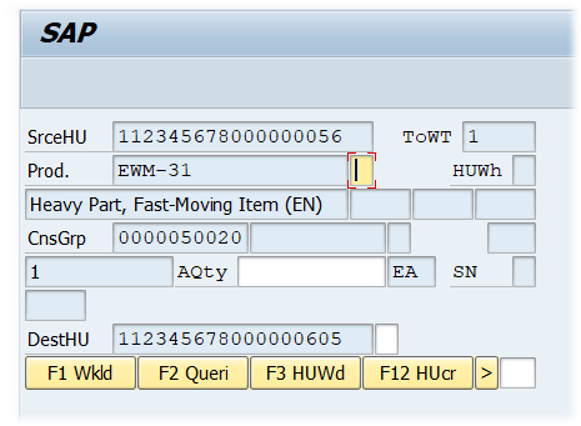Click the ToWT label

pos(427,137)
